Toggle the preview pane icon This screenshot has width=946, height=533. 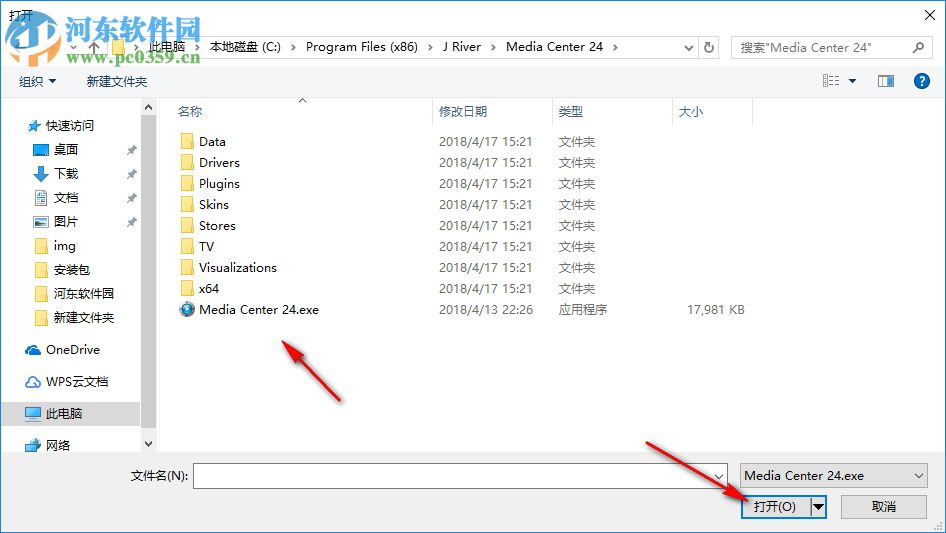[886, 81]
